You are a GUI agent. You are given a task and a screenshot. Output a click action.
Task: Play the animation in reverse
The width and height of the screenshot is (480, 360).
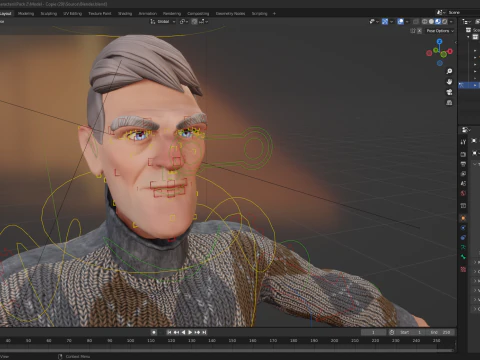183,332
